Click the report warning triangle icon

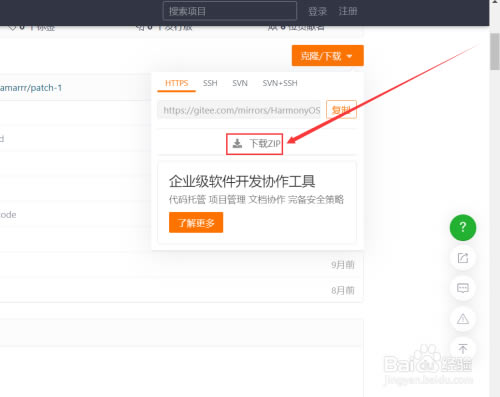pyautogui.click(x=463, y=319)
